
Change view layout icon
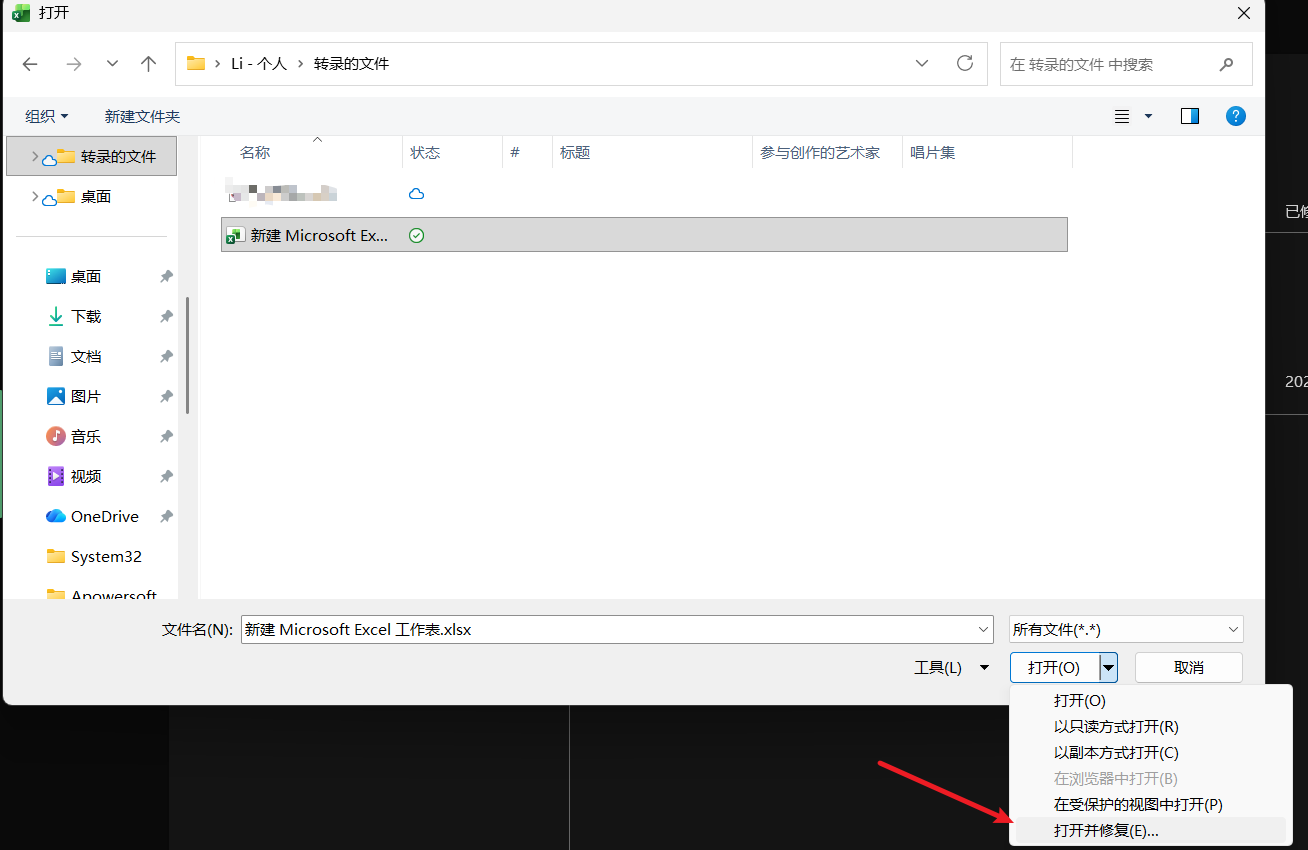click(x=1123, y=116)
